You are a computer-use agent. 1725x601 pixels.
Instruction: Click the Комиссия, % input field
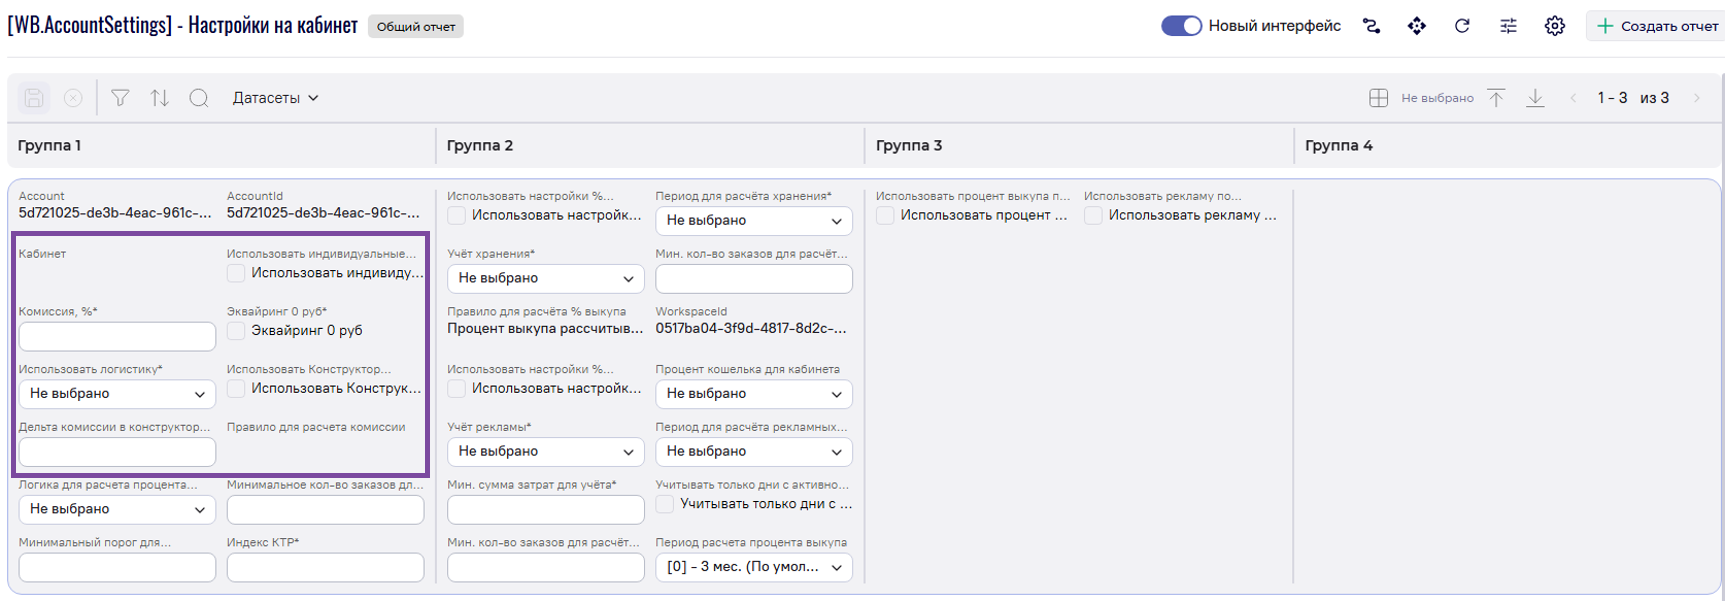pyautogui.click(x=117, y=336)
